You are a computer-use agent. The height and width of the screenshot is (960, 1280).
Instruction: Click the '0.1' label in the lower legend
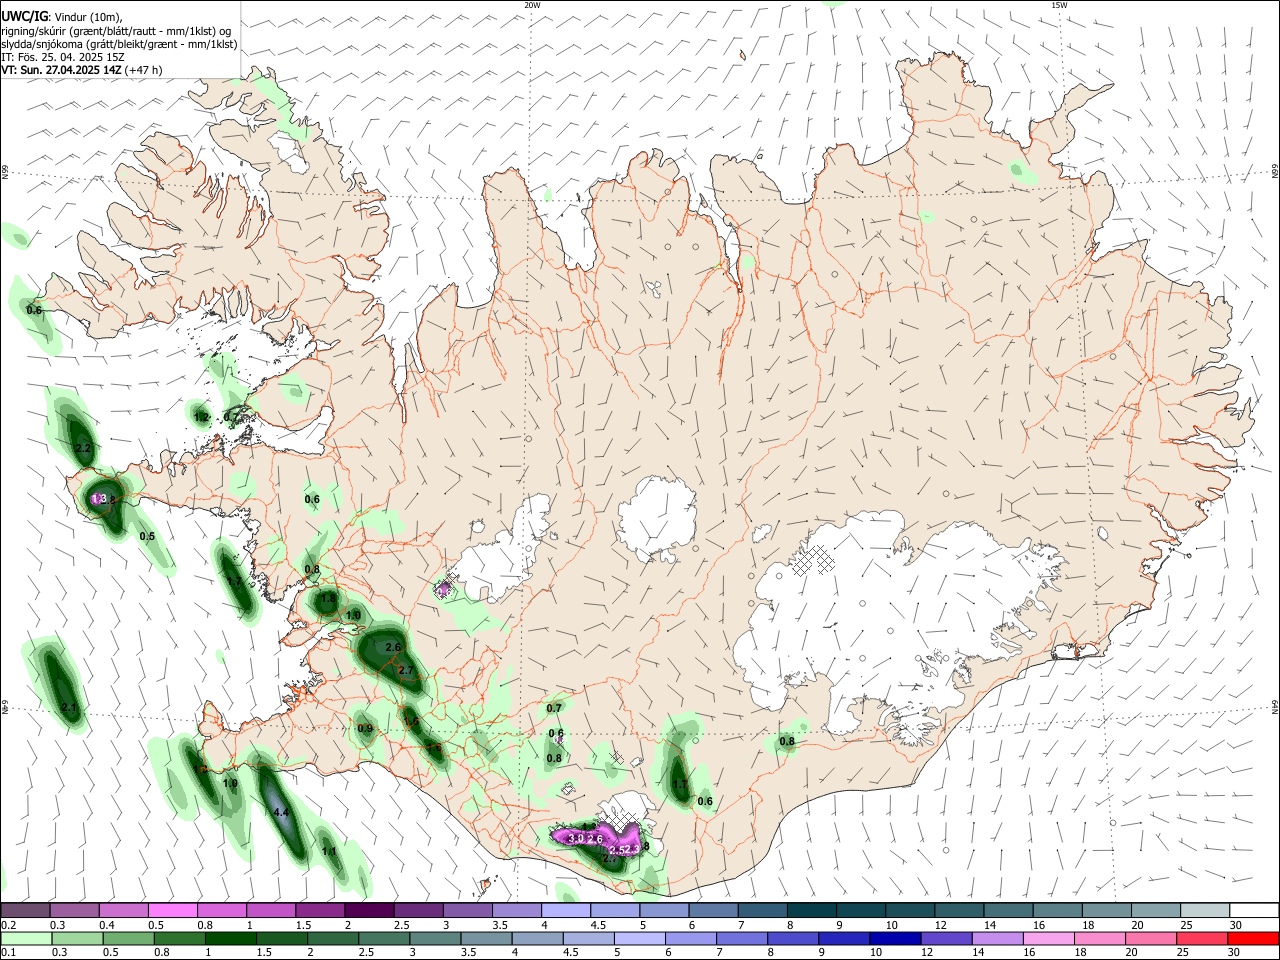[9, 952]
